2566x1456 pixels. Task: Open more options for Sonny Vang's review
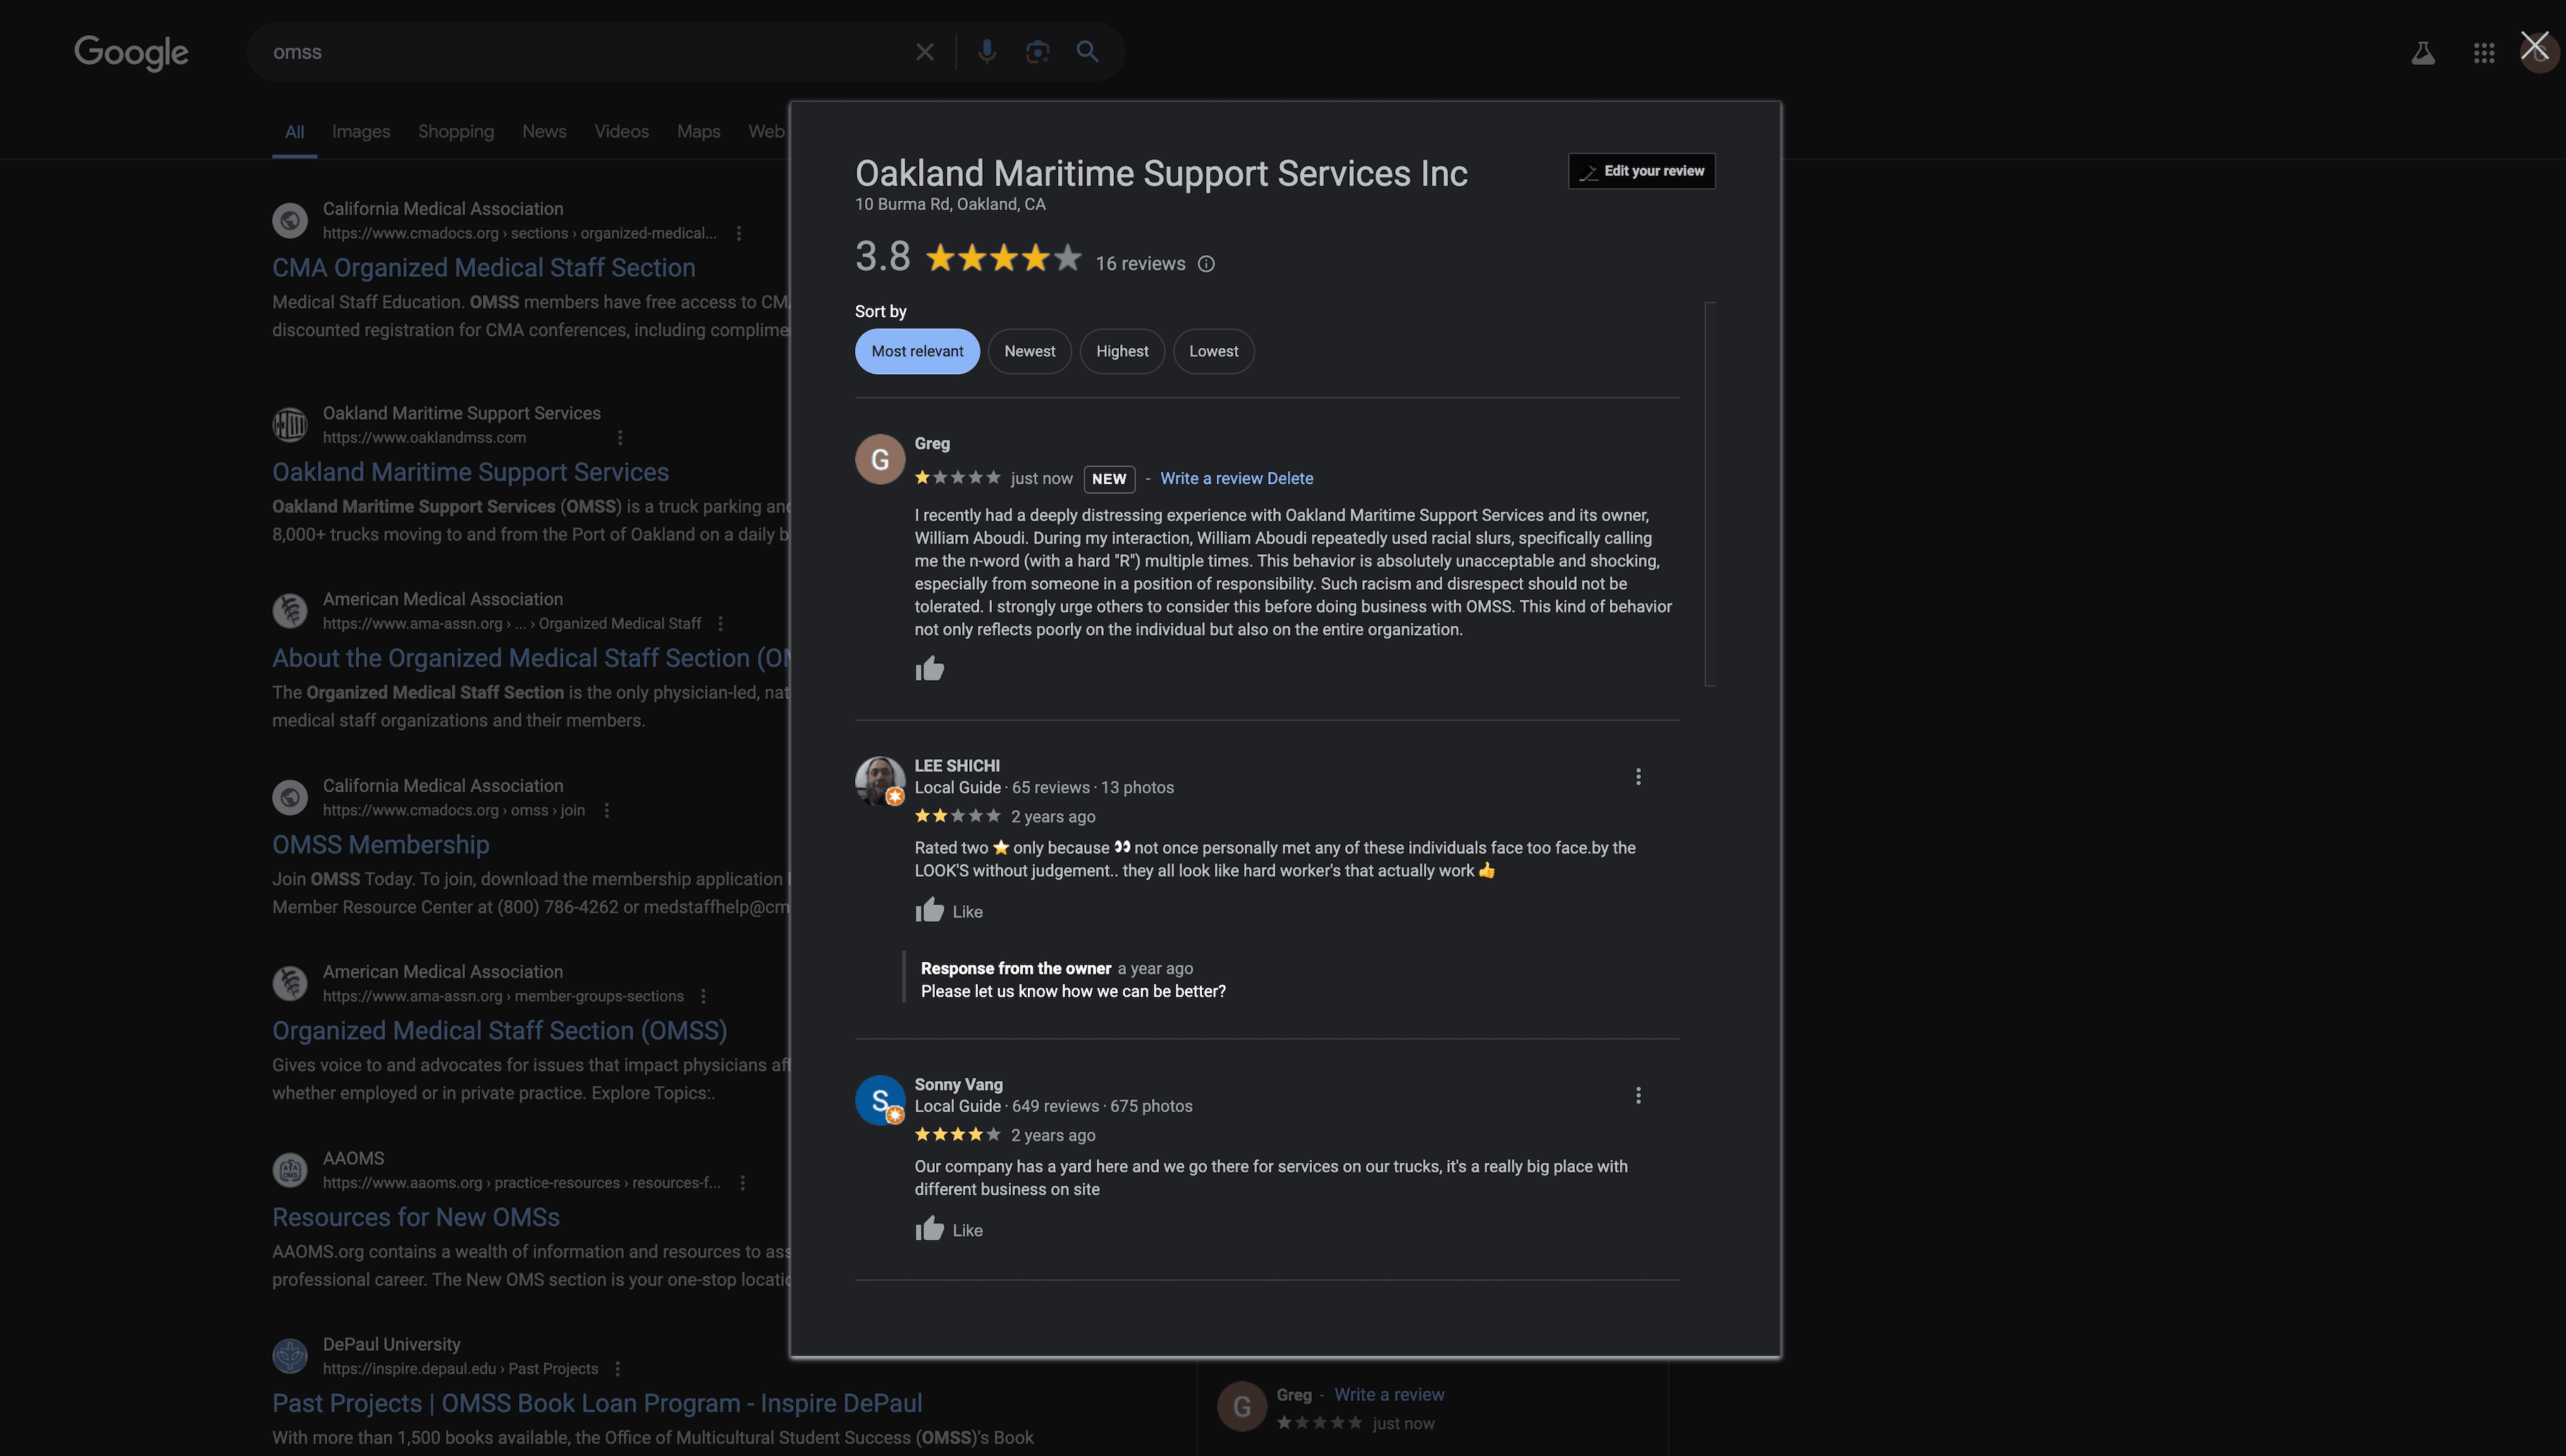pyautogui.click(x=1638, y=1096)
